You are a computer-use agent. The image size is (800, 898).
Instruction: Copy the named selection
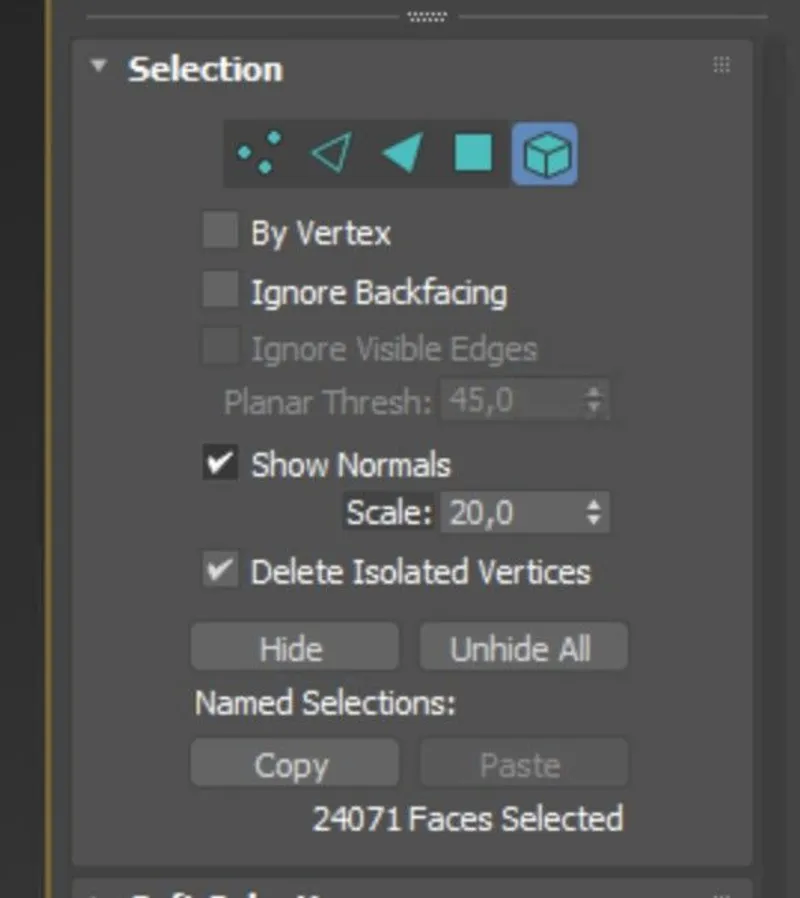coord(293,763)
